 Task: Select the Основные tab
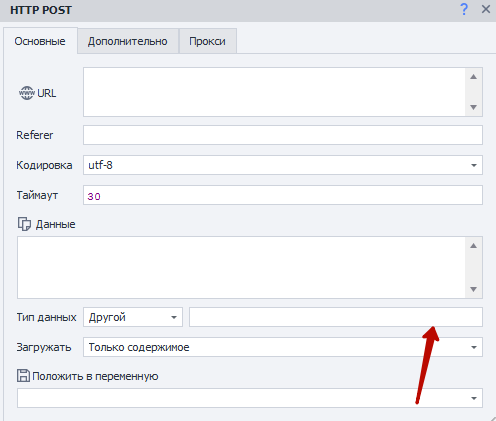pyautogui.click(x=40, y=41)
